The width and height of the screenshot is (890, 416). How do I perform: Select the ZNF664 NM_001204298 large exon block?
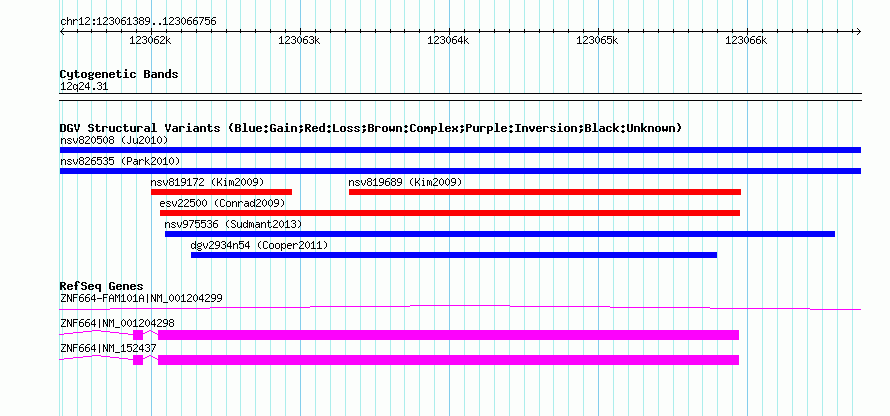tap(448, 335)
